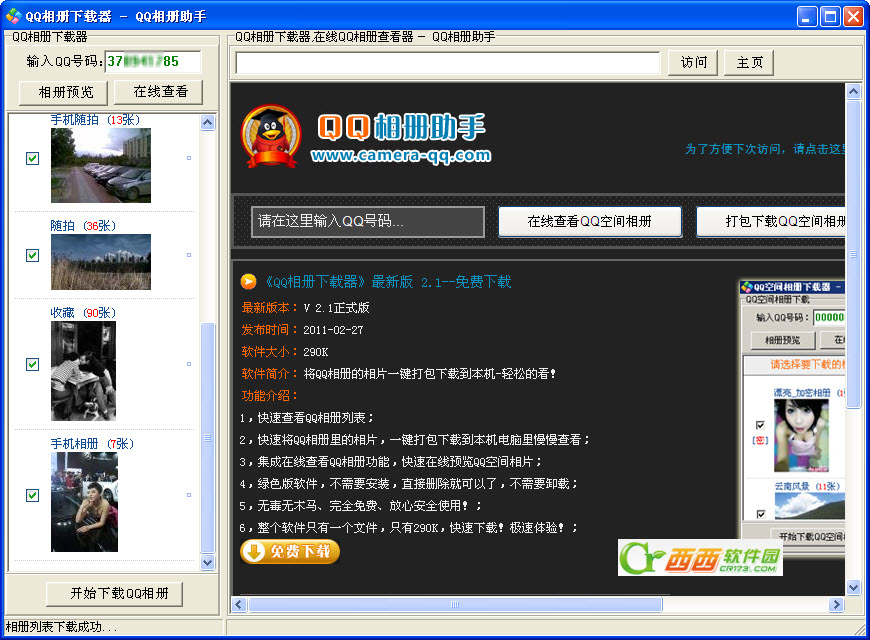Screen dimensions: 870x640
Task: Click album list scroll up arrow
Action: (x=208, y=122)
